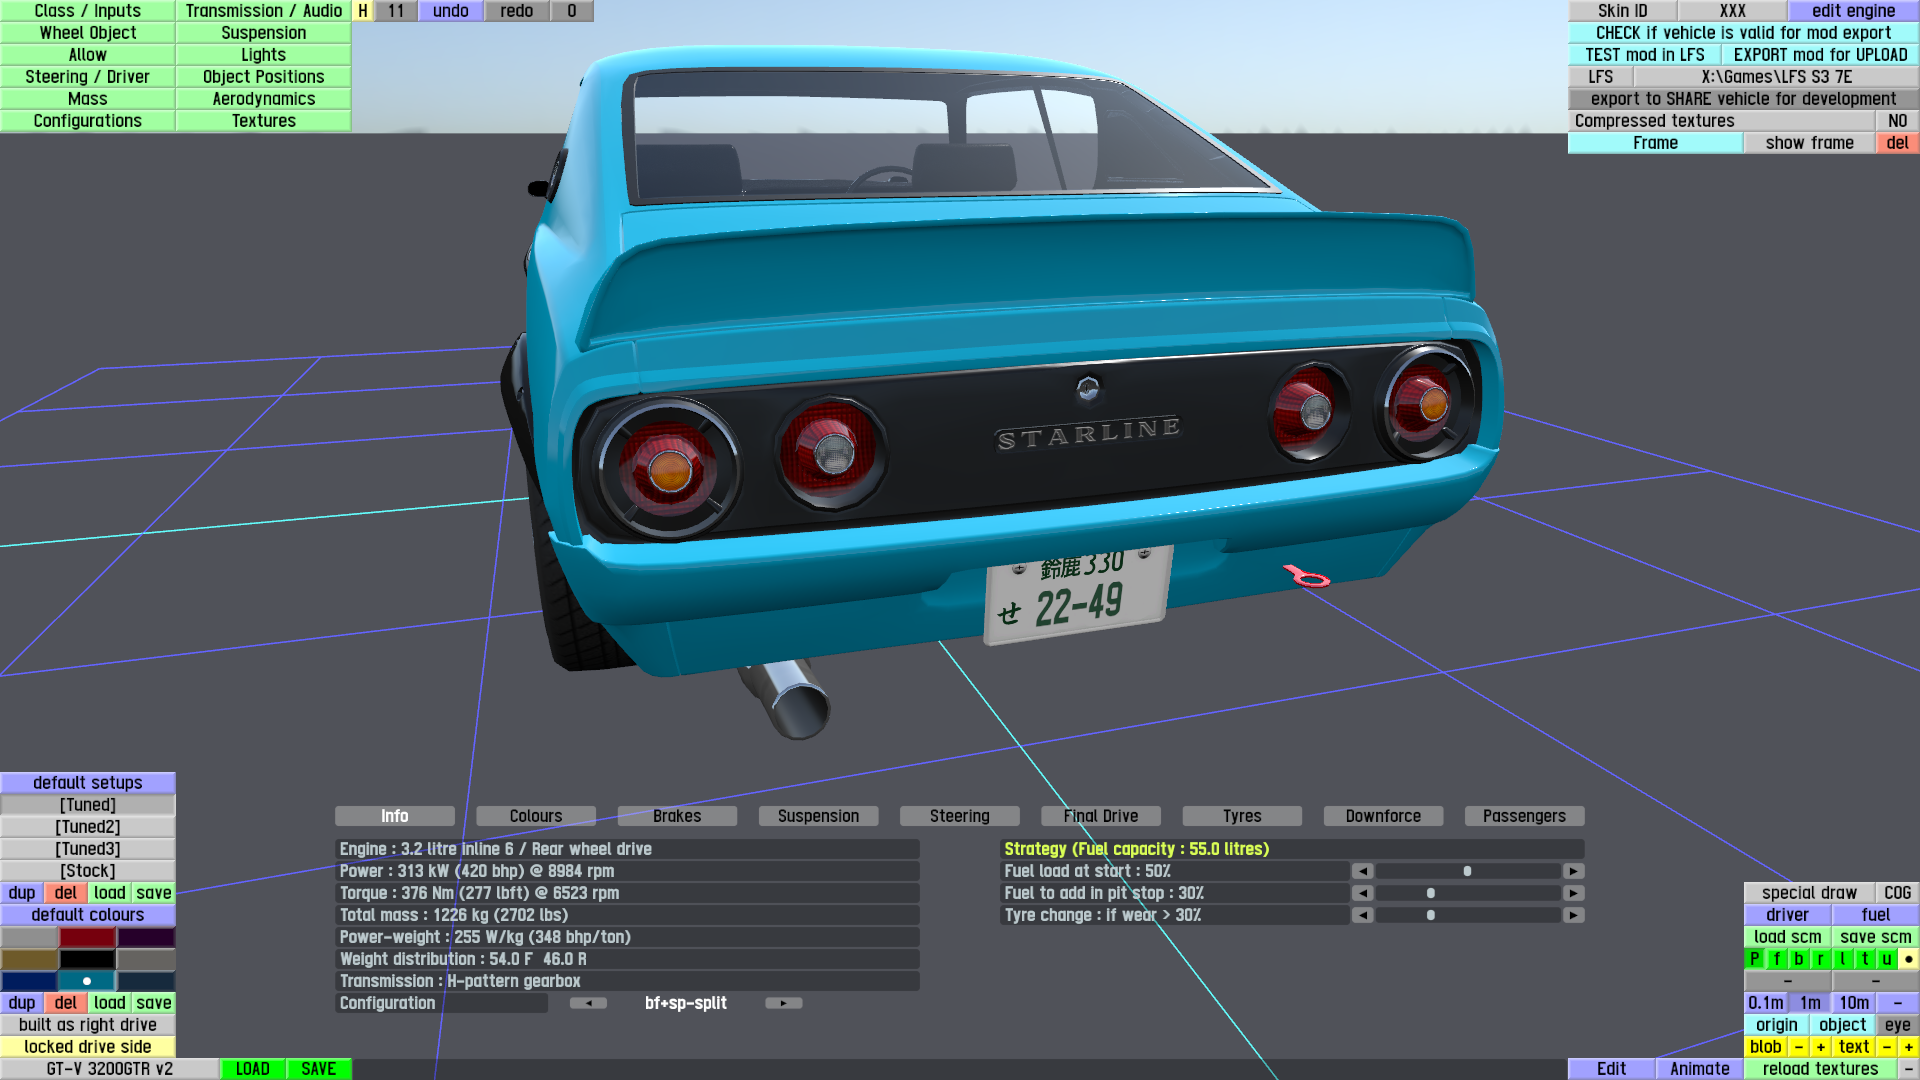This screenshot has height=1080, width=1920.
Task: Click the left arrow for Fuel load at start
Action: (x=1362, y=871)
